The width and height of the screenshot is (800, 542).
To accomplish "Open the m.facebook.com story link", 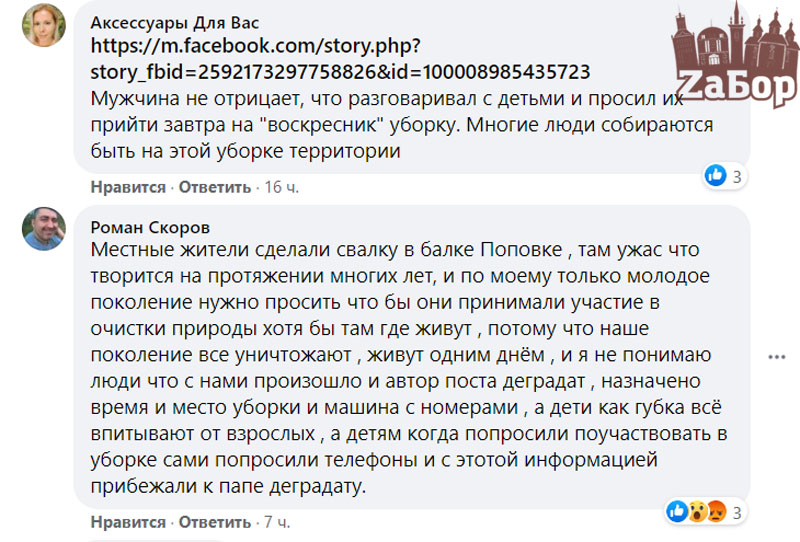I will tap(340, 59).
